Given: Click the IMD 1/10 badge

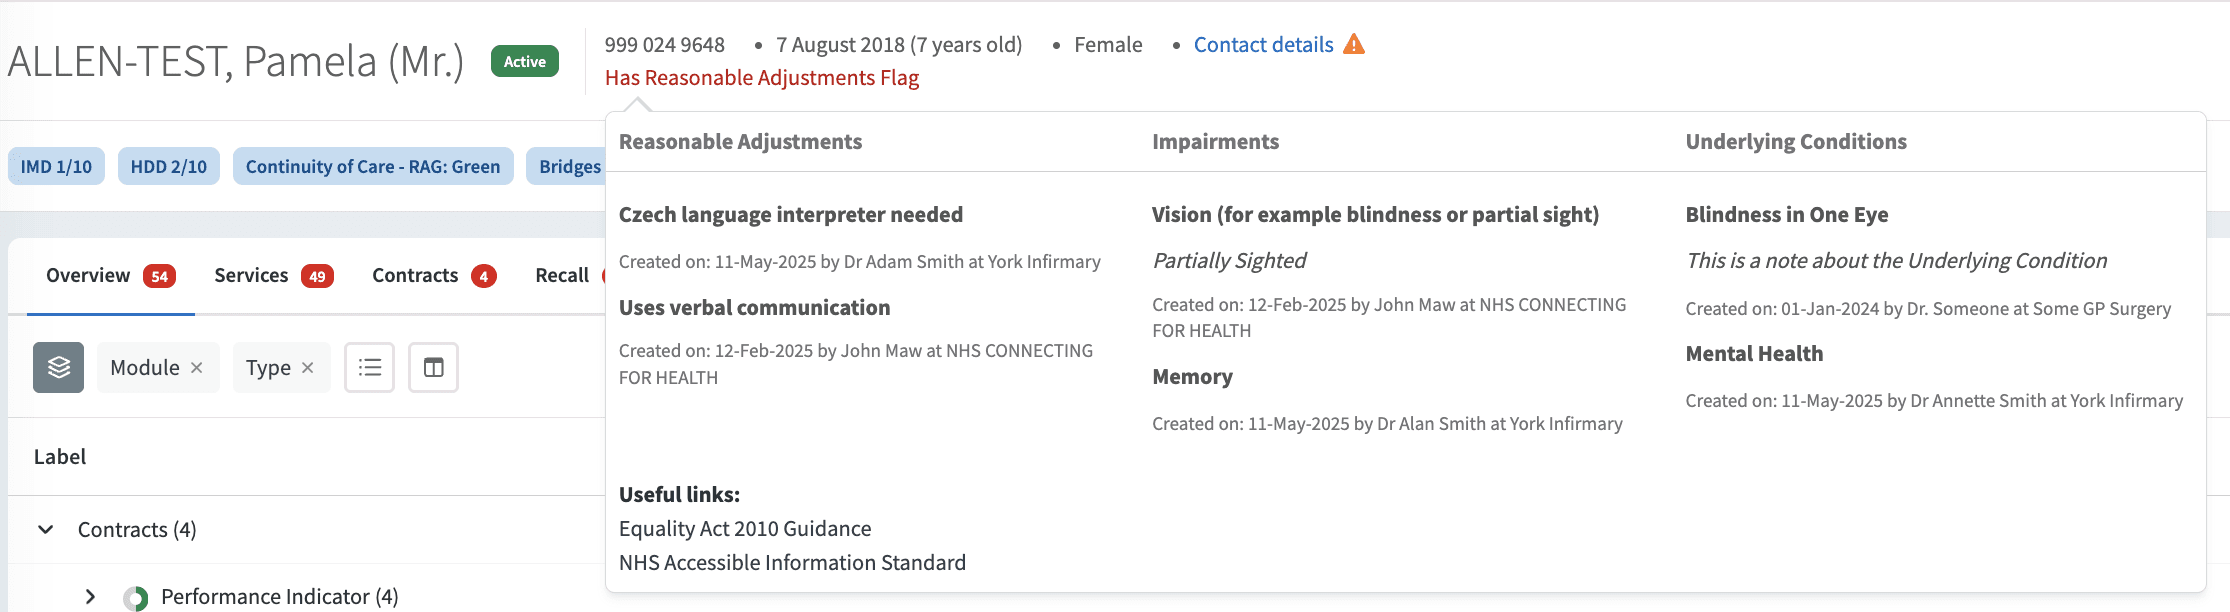Looking at the screenshot, I should click(56, 167).
